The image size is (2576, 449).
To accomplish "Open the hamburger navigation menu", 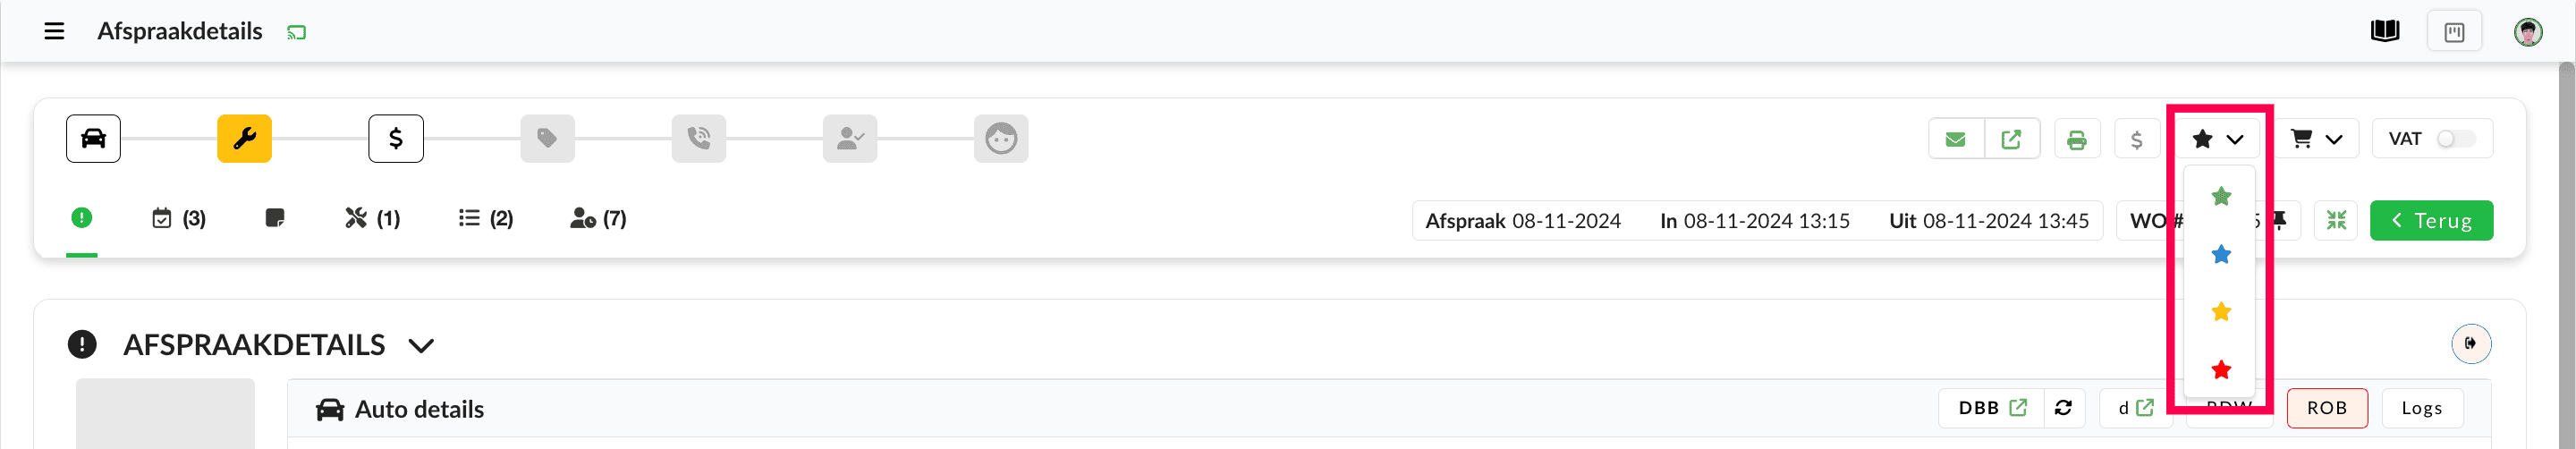I will pyautogui.click(x=54, y=31).
